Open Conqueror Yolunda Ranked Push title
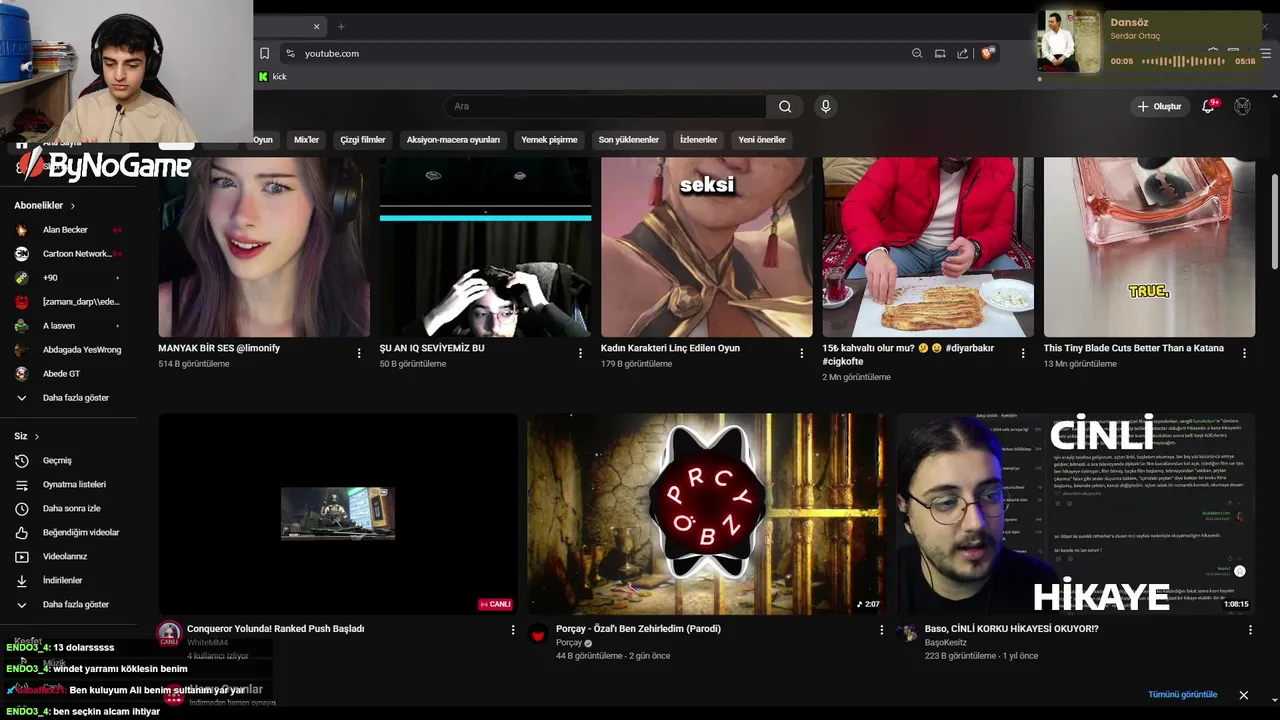1280x720 pixels. tap(275, 629)
